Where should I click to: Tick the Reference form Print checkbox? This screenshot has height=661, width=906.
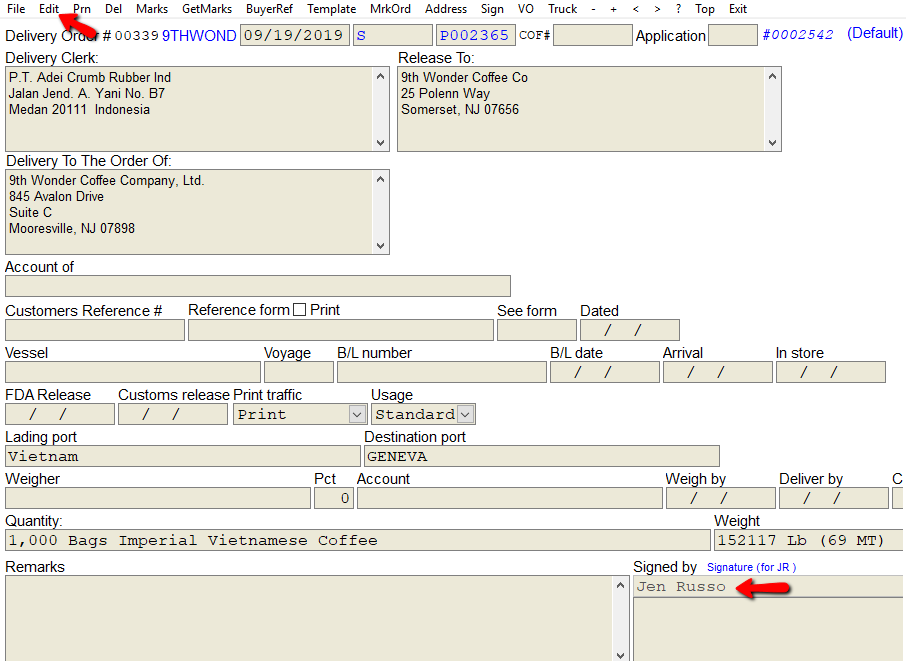point(299,310)
